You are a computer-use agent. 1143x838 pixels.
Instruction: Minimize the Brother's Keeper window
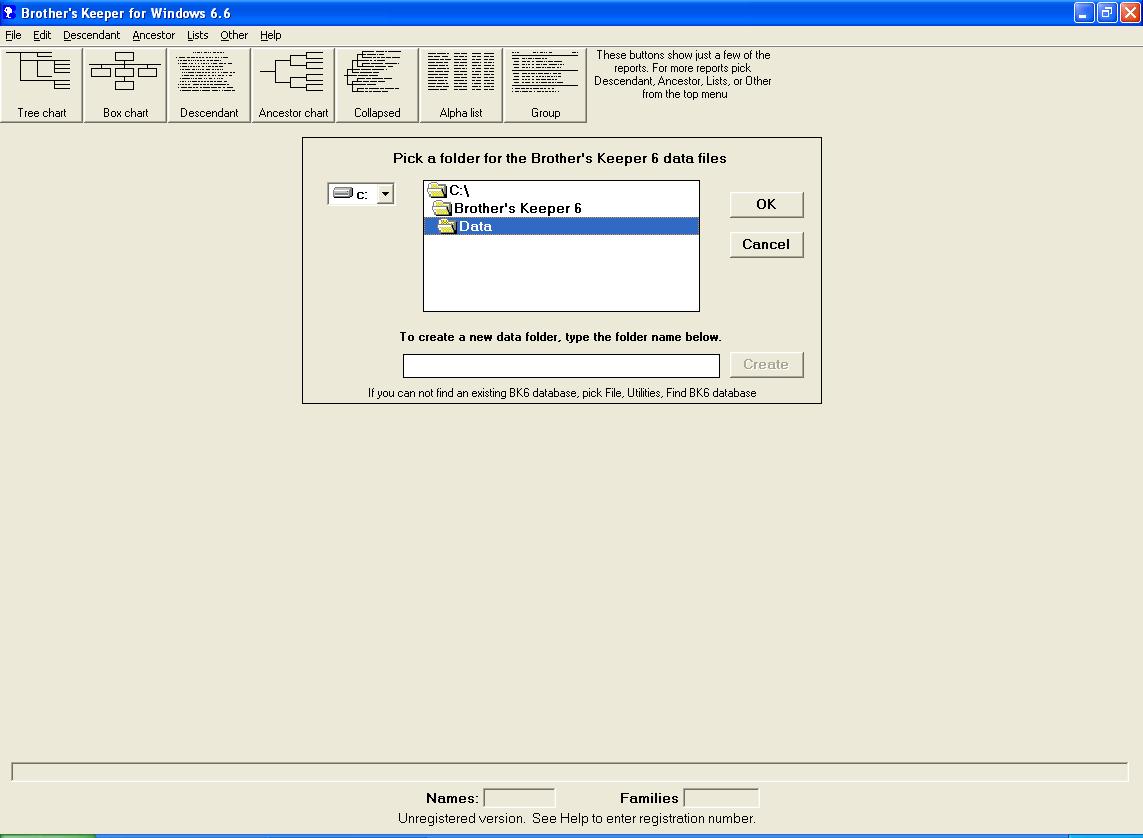(1084, 12)
